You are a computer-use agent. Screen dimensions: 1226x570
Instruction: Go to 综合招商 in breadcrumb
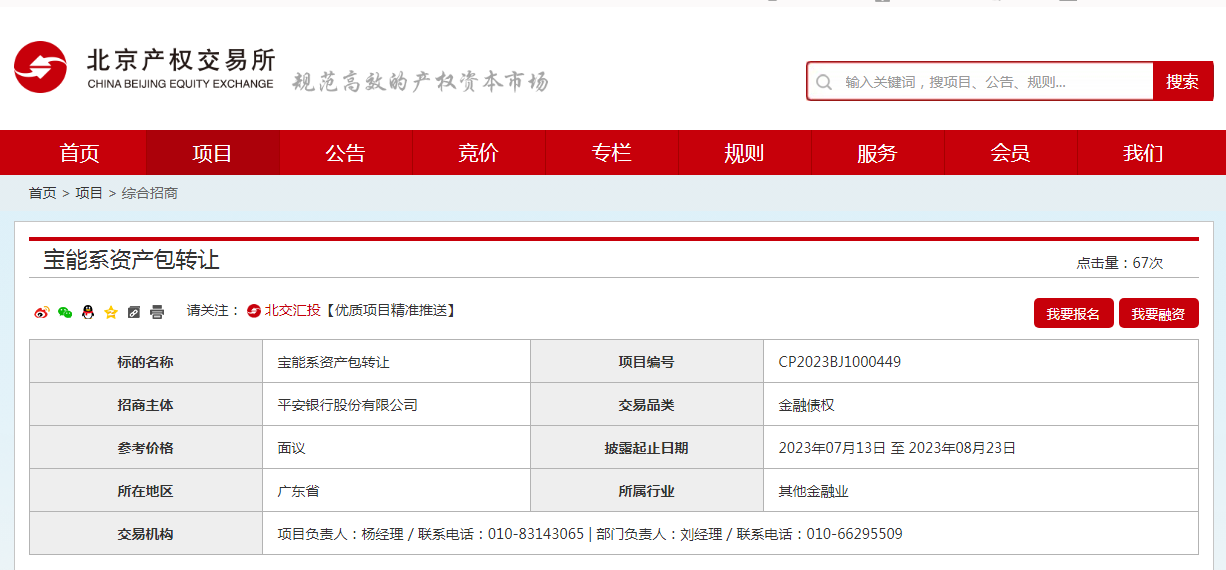(x=150, y=193)
